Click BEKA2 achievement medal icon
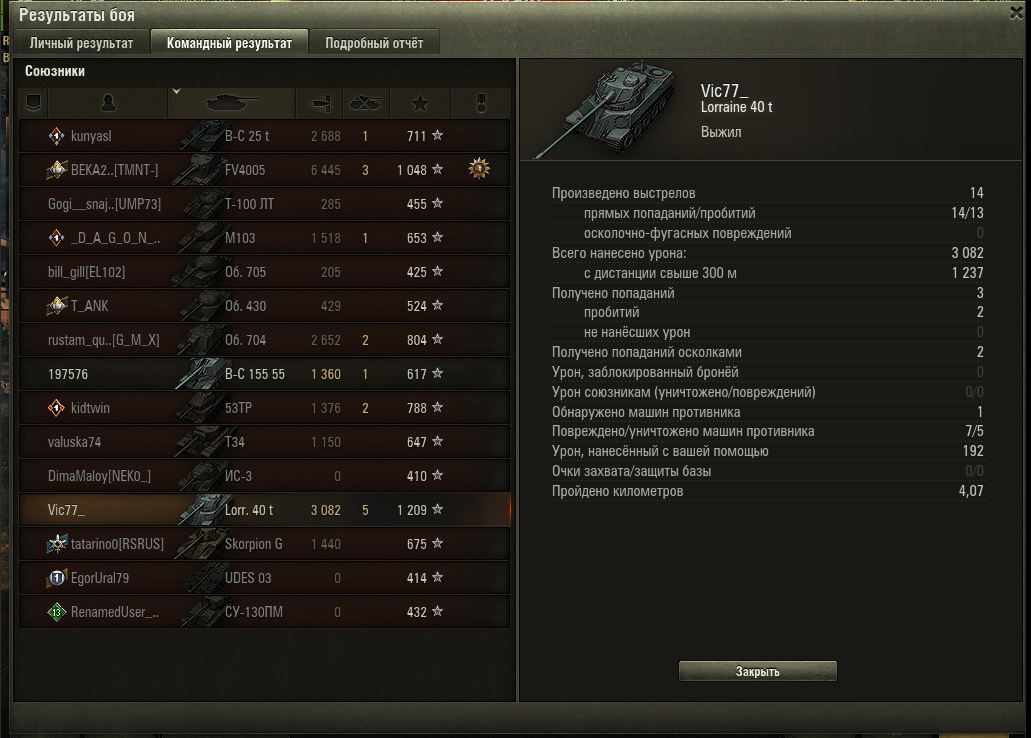Image resolution: width=1031 pixels, height=738 pixels. coord(479,169)
